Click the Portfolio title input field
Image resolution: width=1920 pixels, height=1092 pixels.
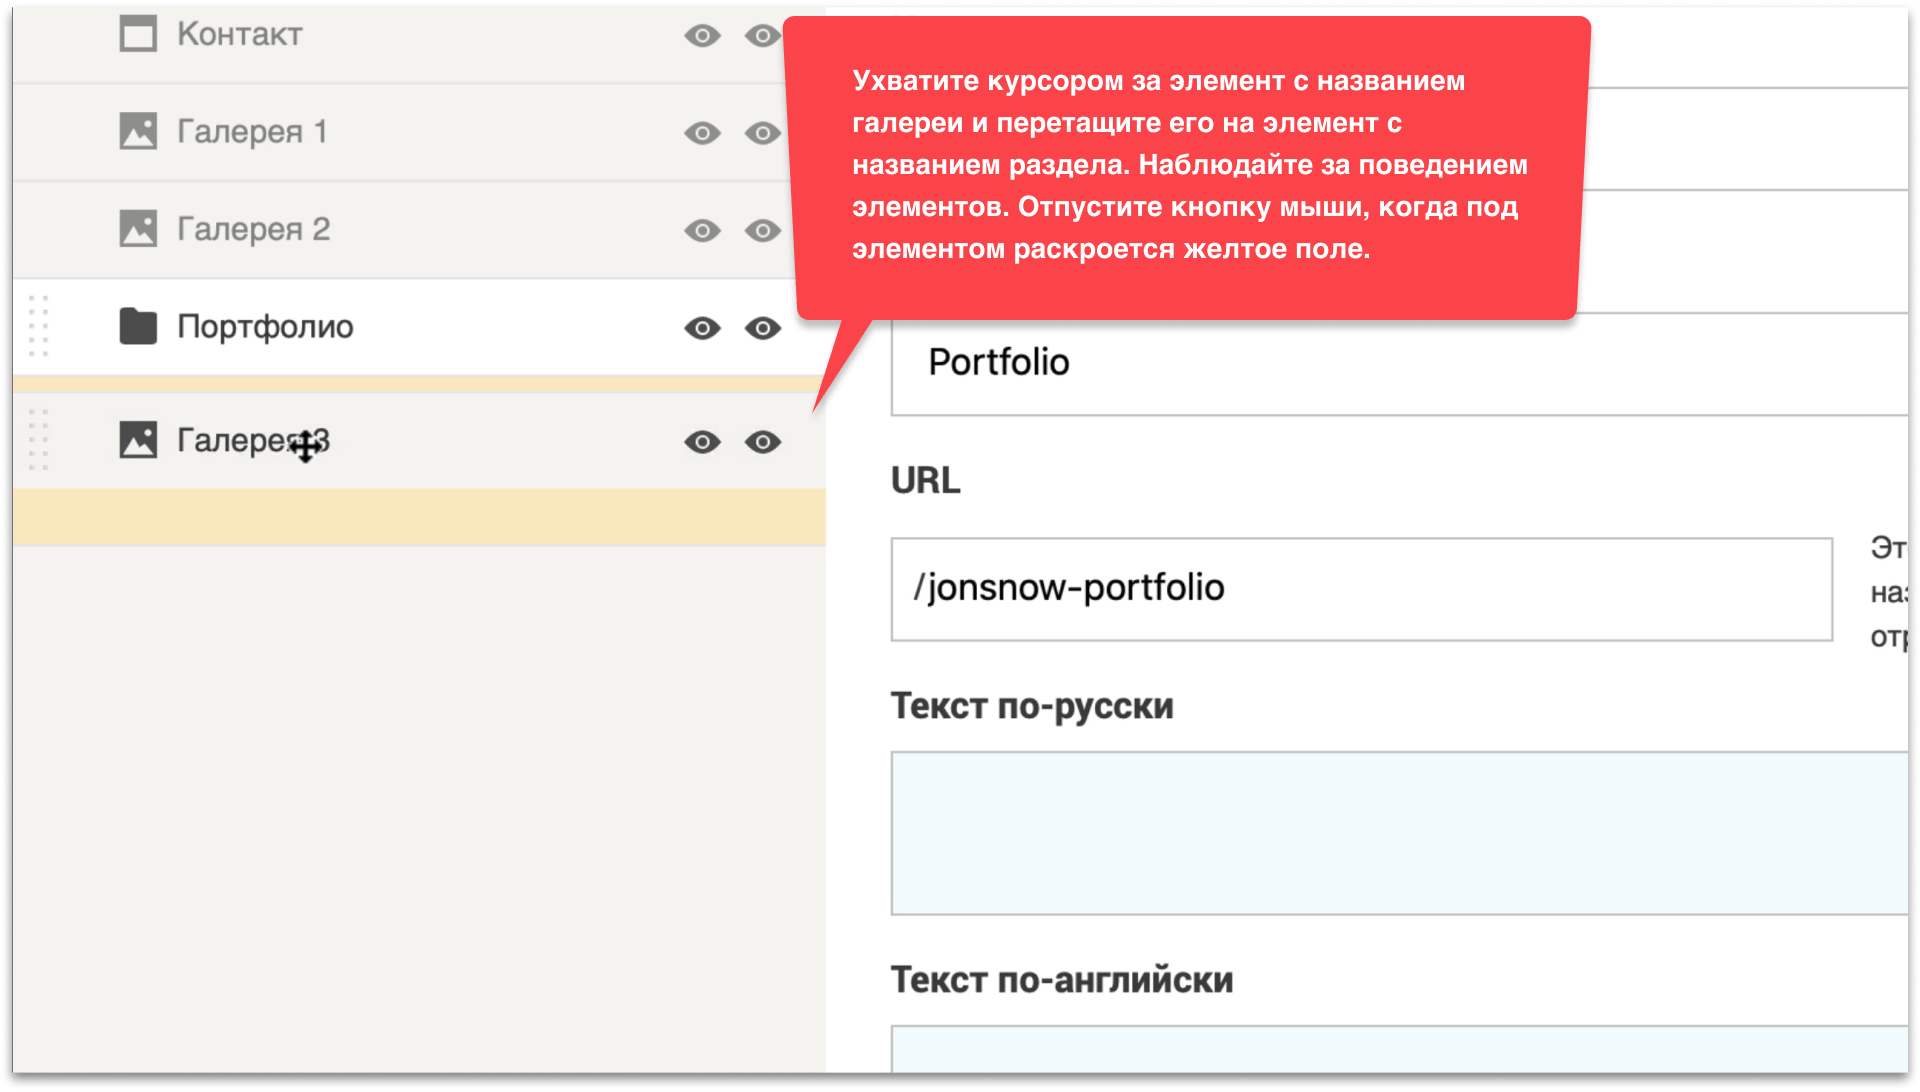pos(1400,363)
